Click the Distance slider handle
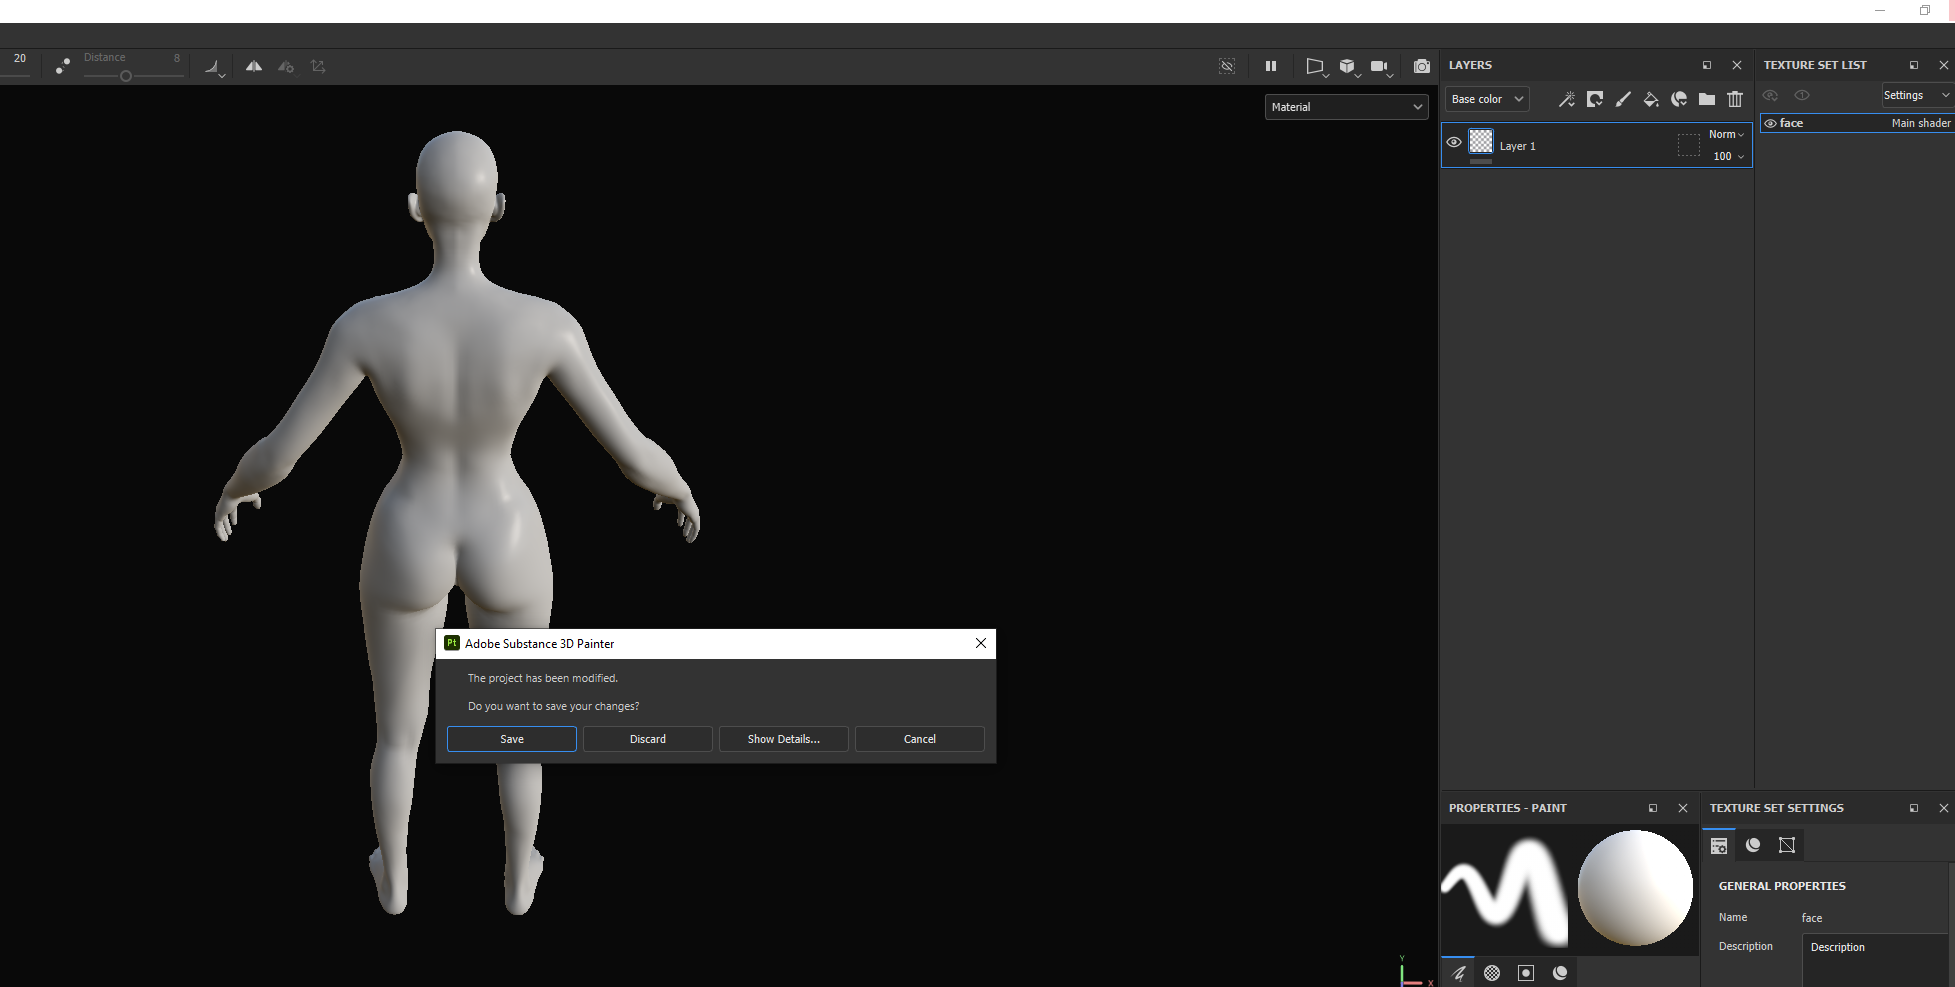 click(x=126, y=76)
